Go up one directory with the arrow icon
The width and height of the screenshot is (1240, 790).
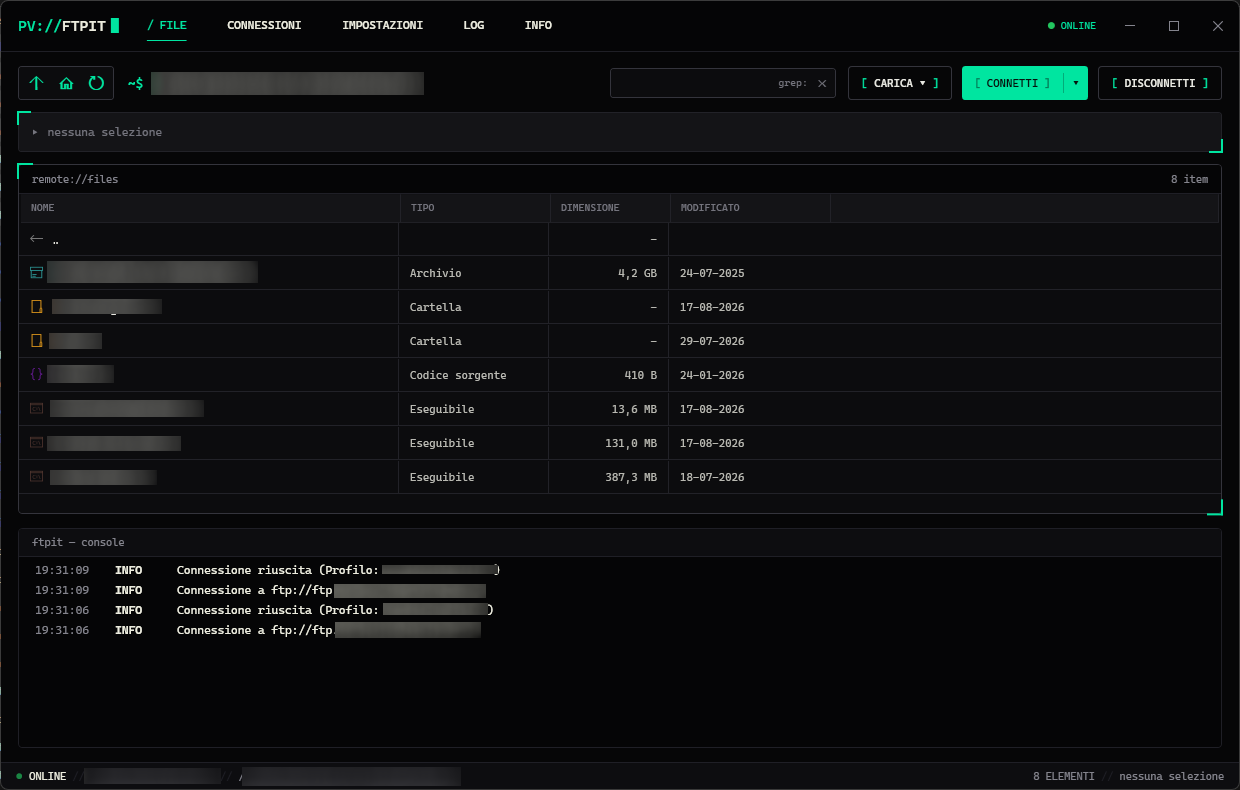coord(36,84)
